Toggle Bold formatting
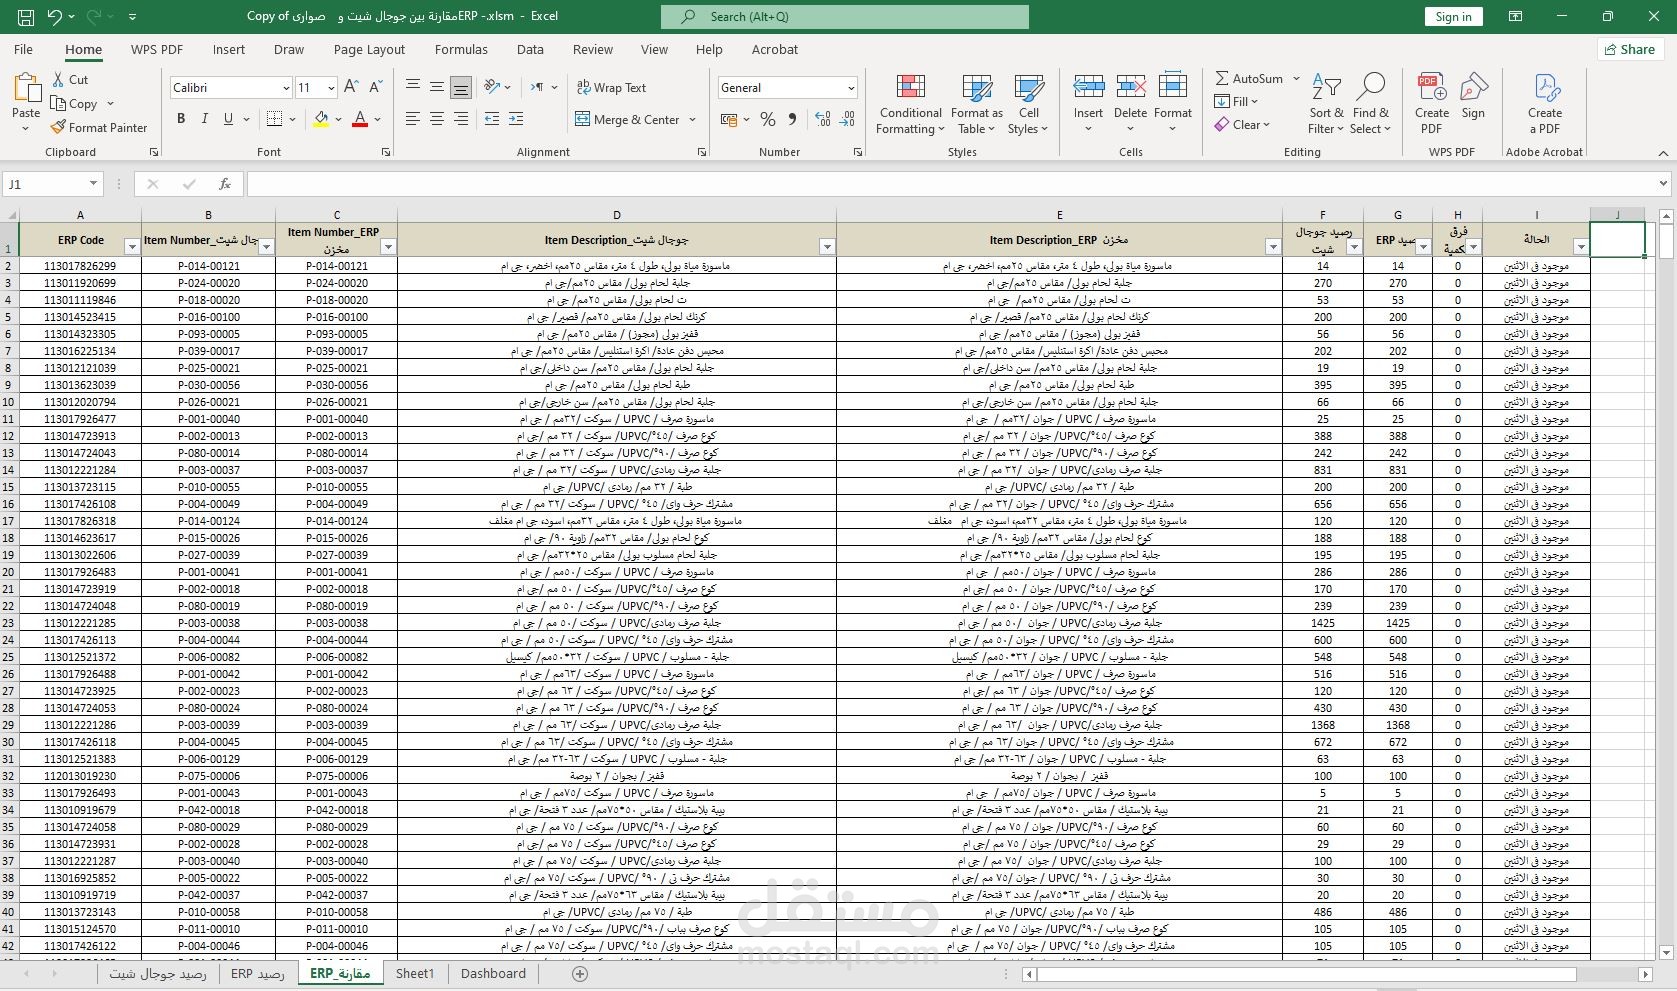The height and width of the screenshot is (991, 1677). pyautogui.click(x=181, y=119)
